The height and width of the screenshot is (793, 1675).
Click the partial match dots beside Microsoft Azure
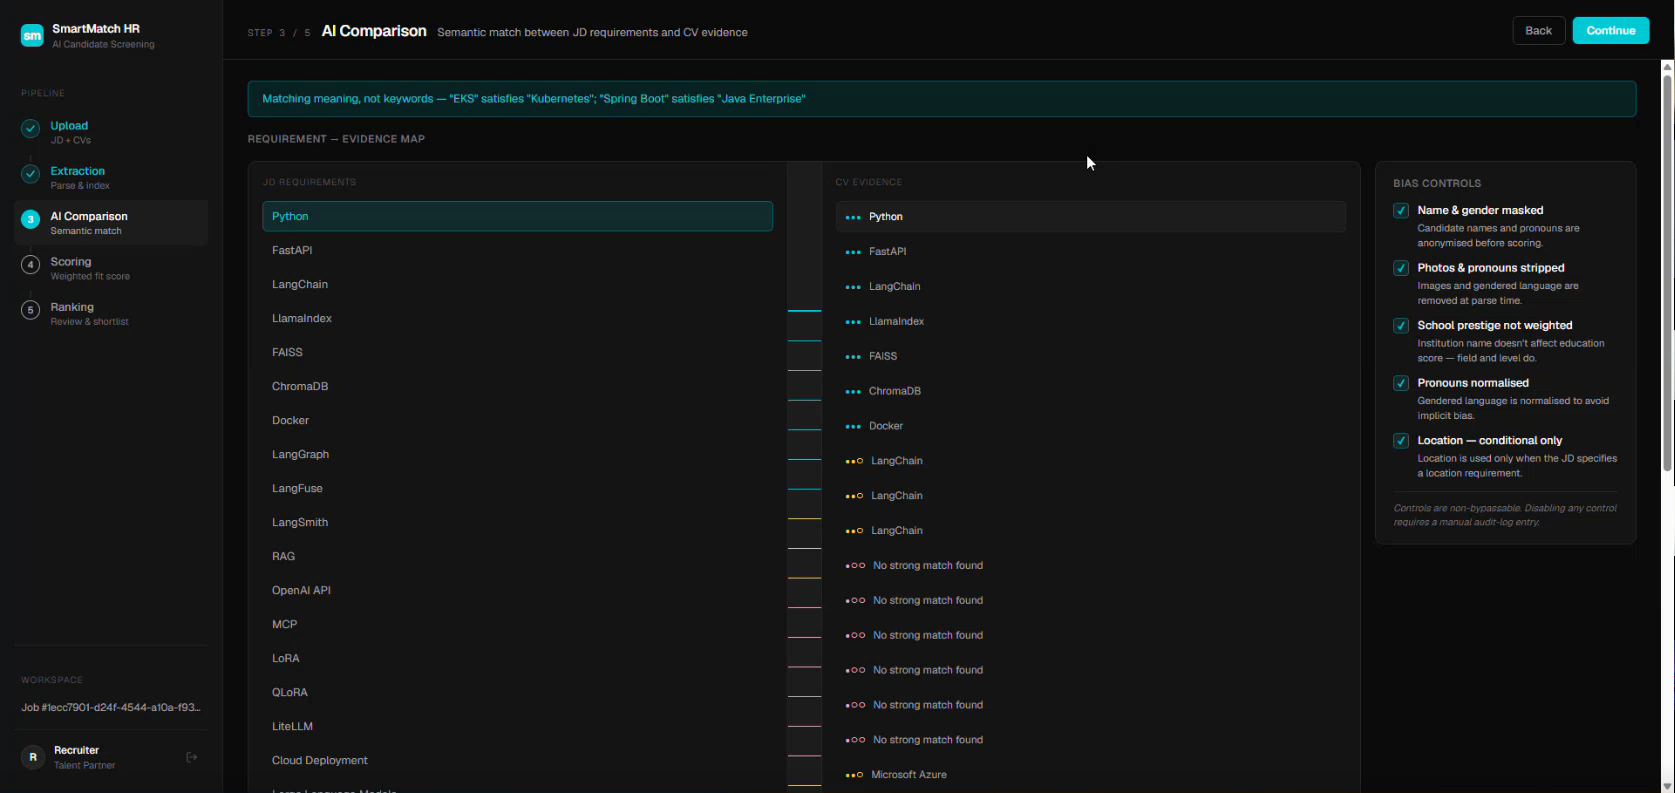(854, 775)
